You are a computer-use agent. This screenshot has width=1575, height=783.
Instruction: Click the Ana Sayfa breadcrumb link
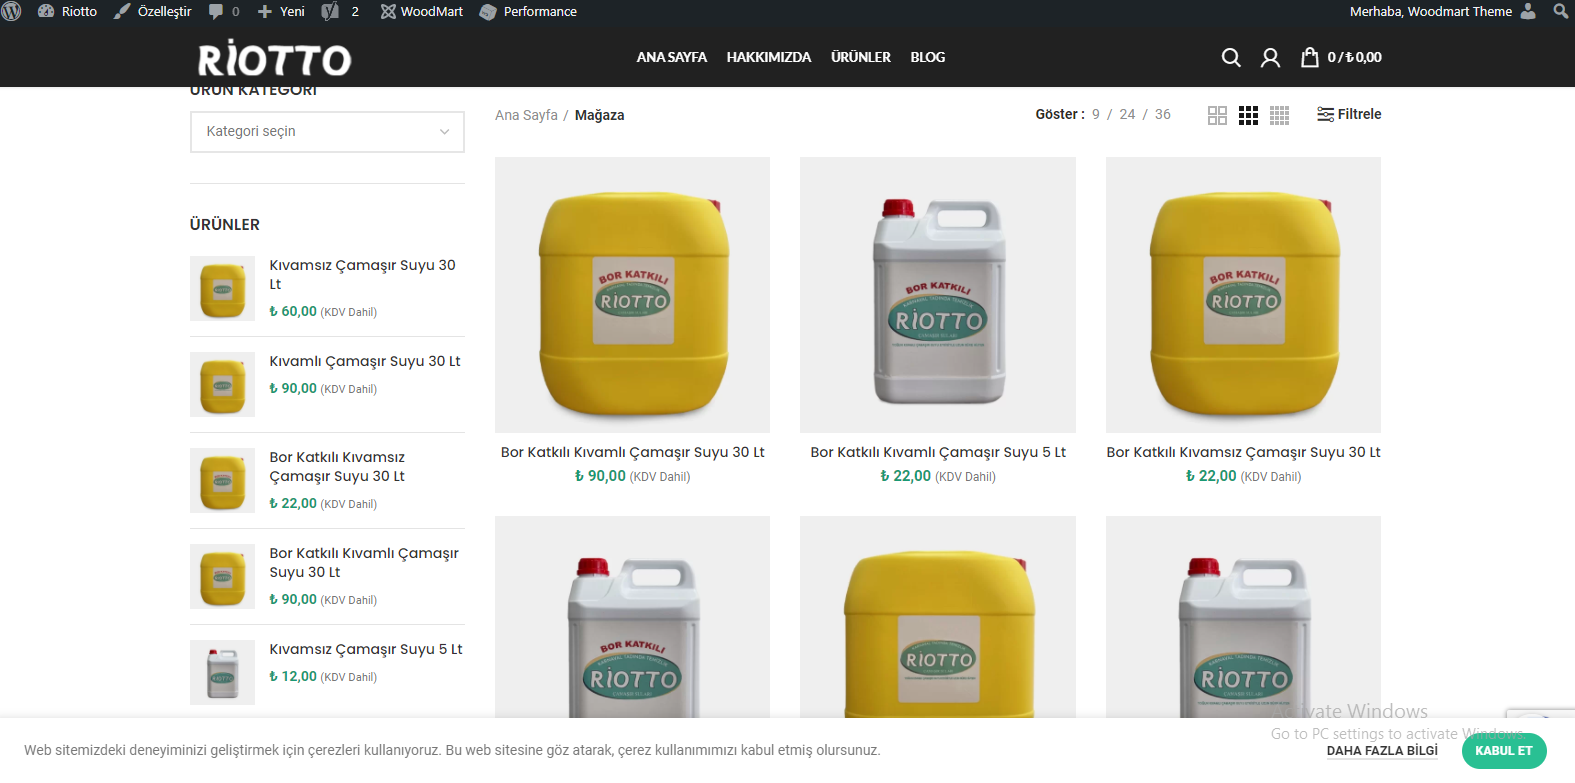526,115
